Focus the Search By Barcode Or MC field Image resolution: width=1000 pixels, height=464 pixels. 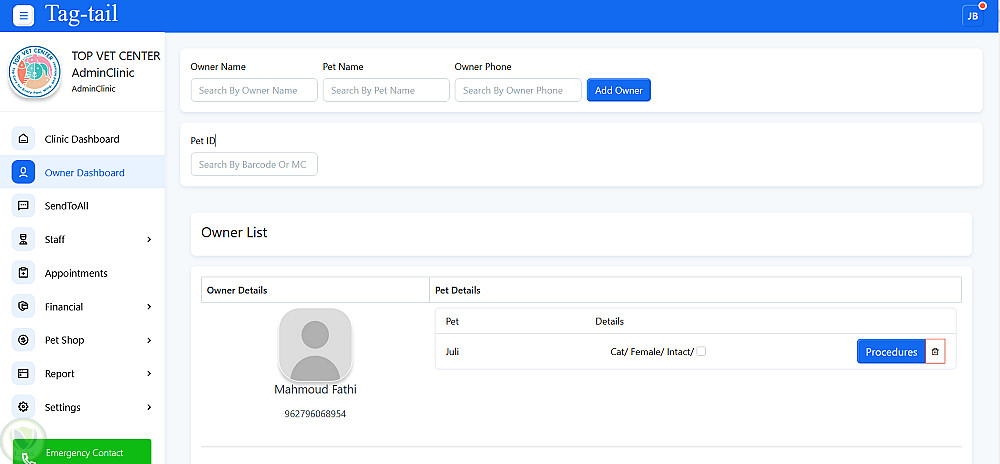click(x=254, y=164)
